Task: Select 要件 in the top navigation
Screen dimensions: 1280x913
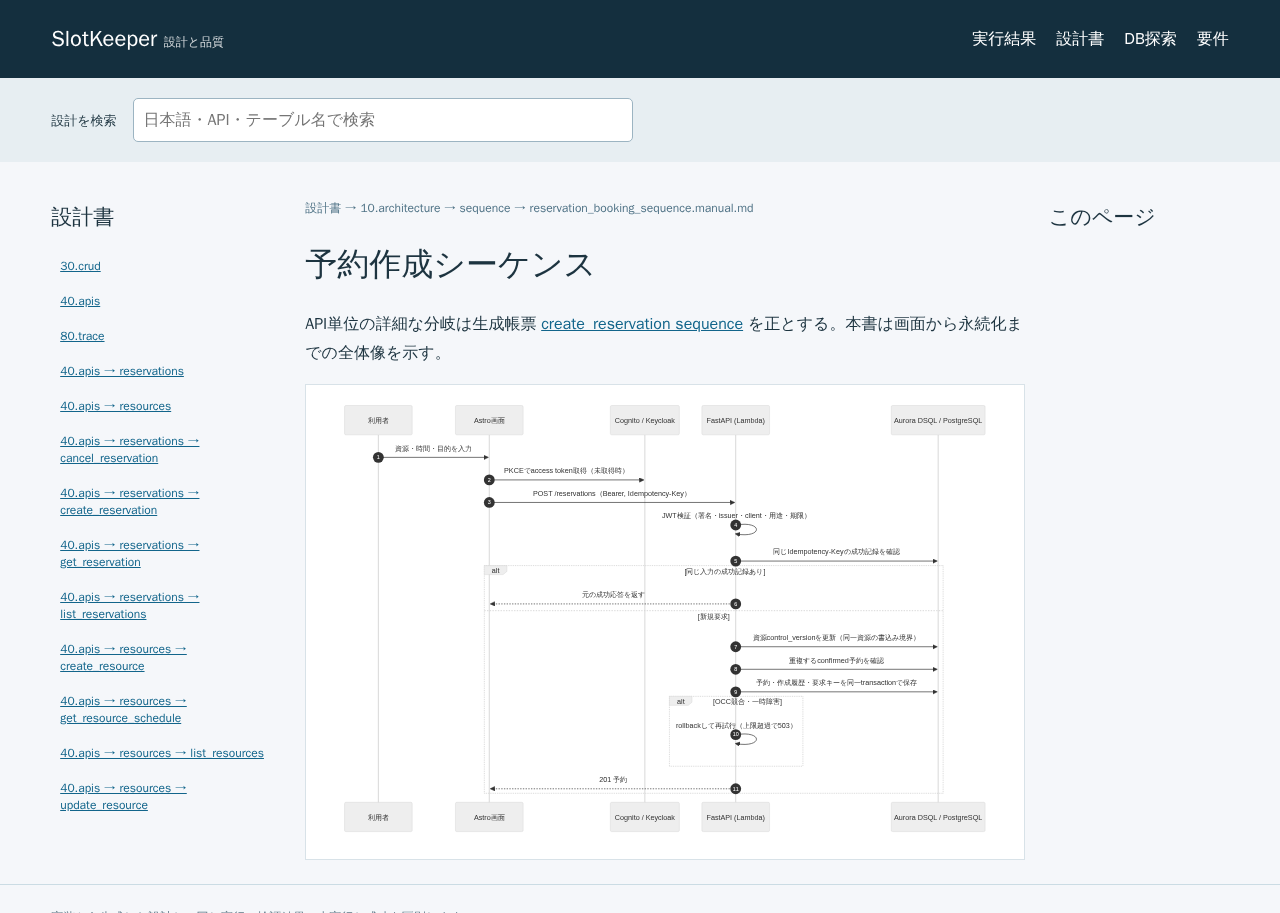Action: point(1213,39)
